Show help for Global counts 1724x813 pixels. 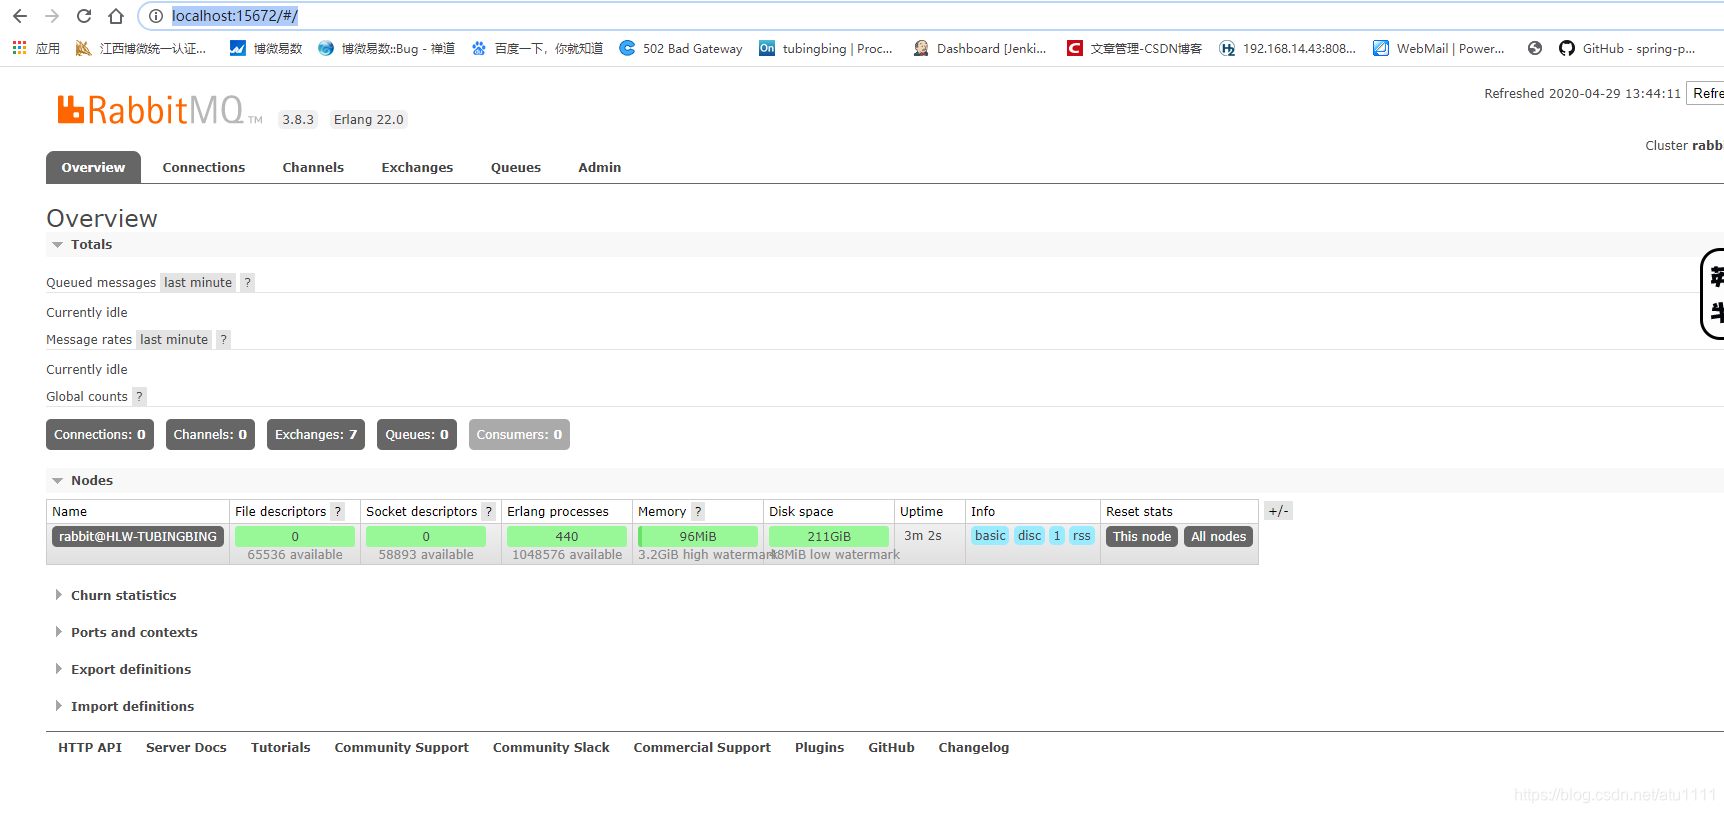tap(139, 397)
